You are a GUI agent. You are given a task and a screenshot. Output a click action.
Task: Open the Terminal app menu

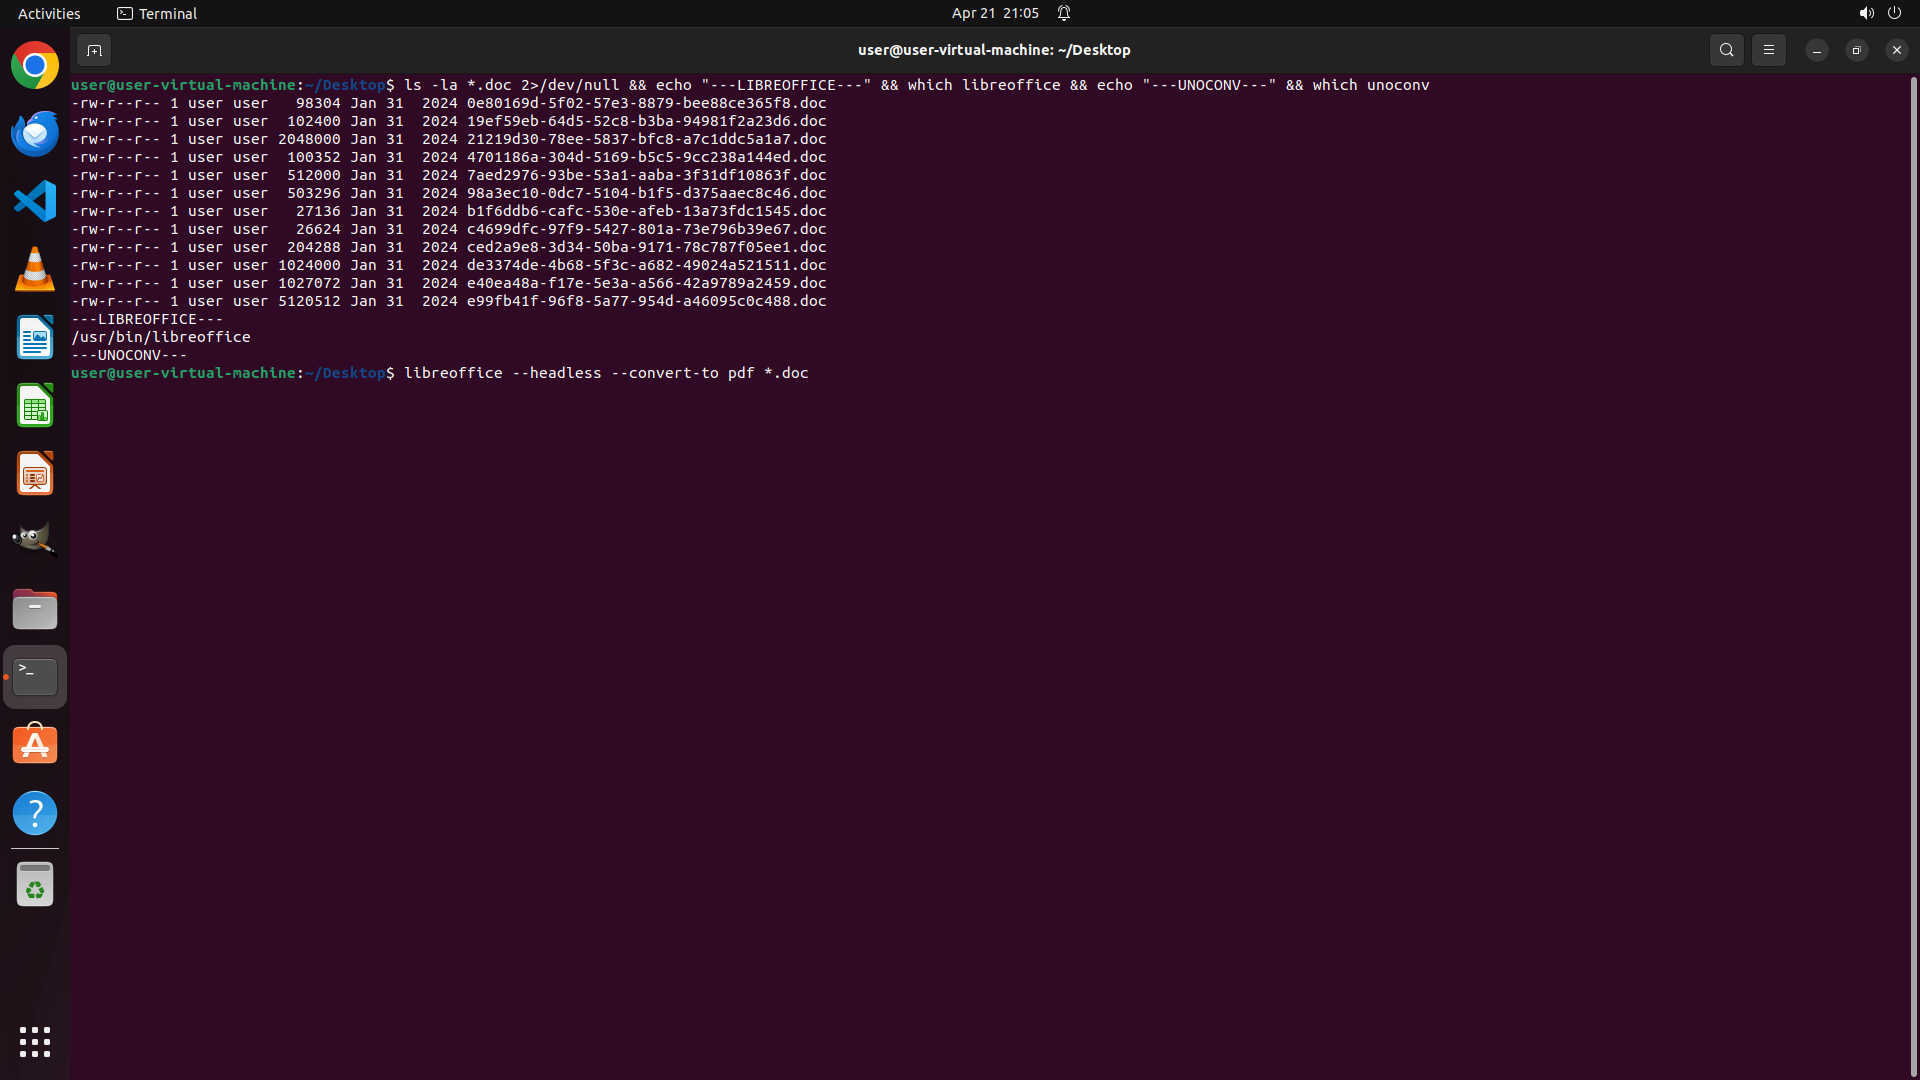point(157,13)
